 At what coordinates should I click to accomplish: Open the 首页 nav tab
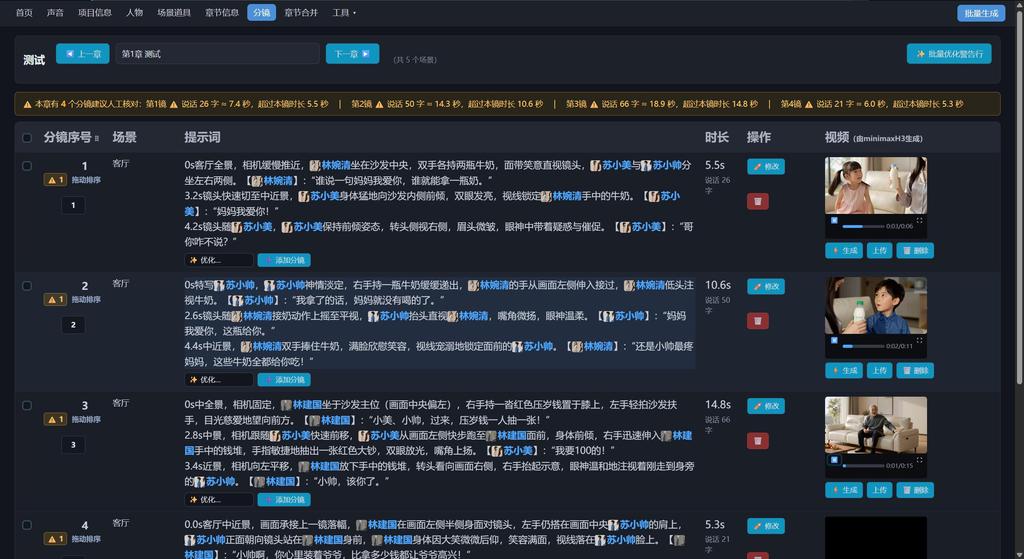[x=24, y=12]
